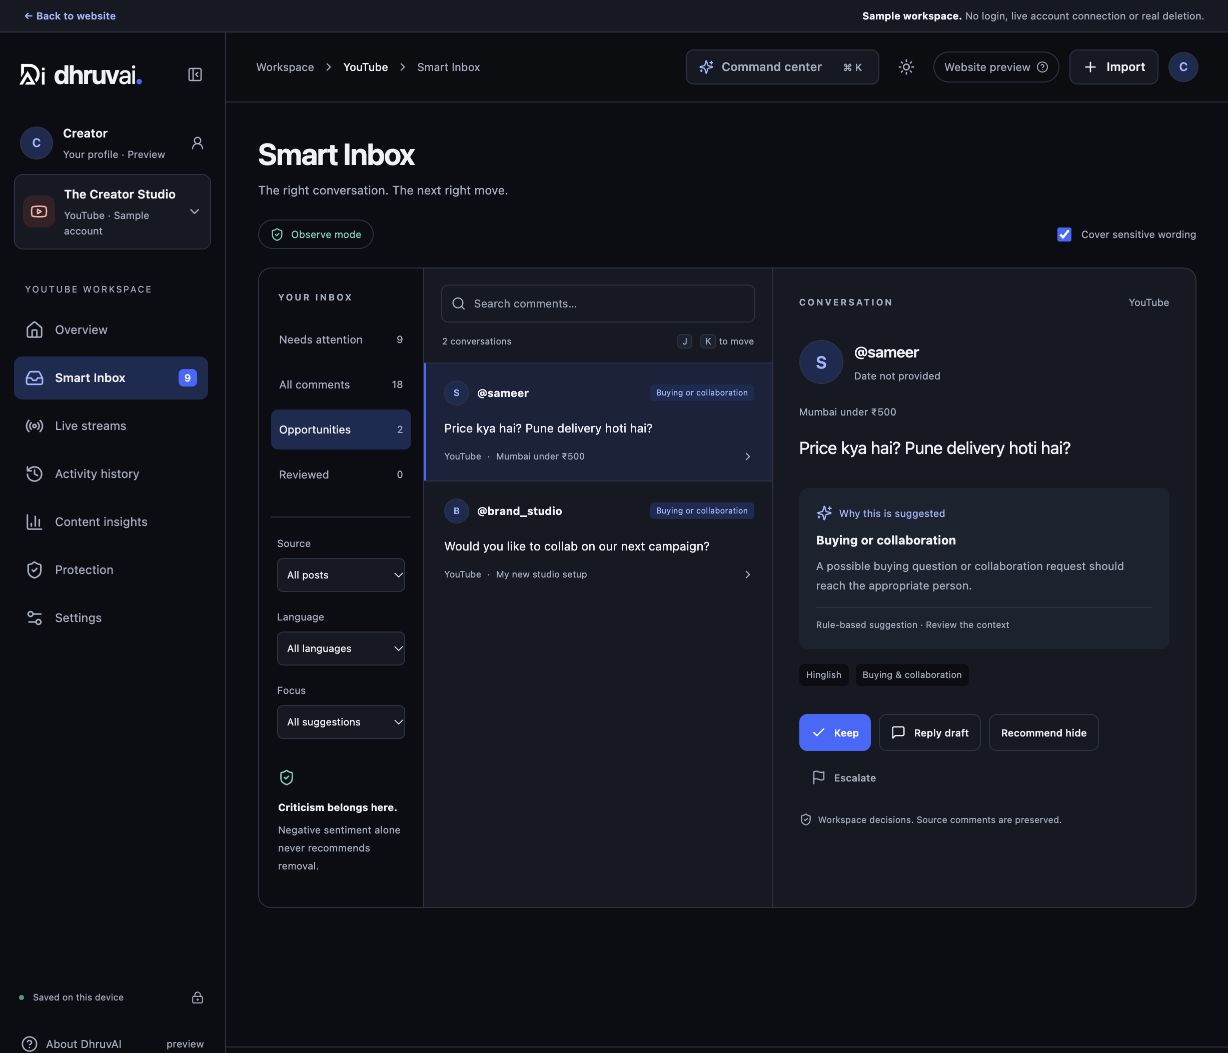Click YouTube breadcrumb
This screenshot has height=1053, width=1228.
(x=365, y=67)
